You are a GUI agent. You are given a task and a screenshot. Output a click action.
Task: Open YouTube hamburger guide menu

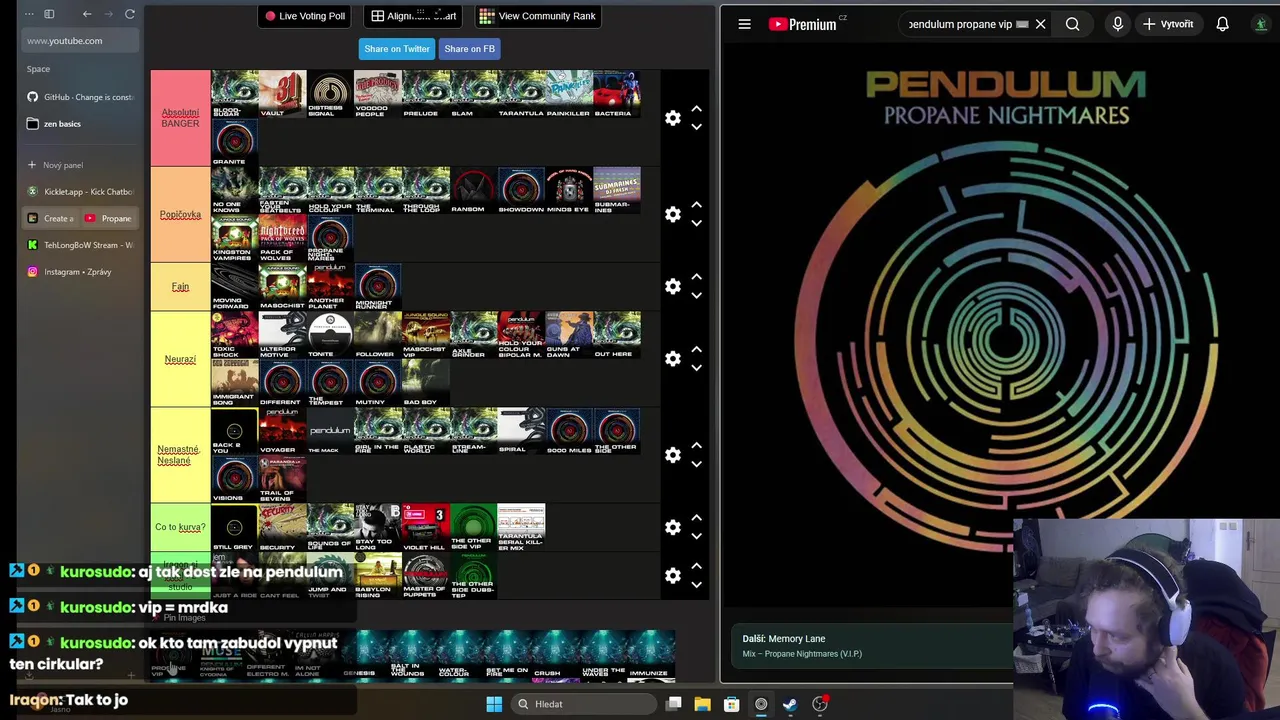(x=744, y=24)
